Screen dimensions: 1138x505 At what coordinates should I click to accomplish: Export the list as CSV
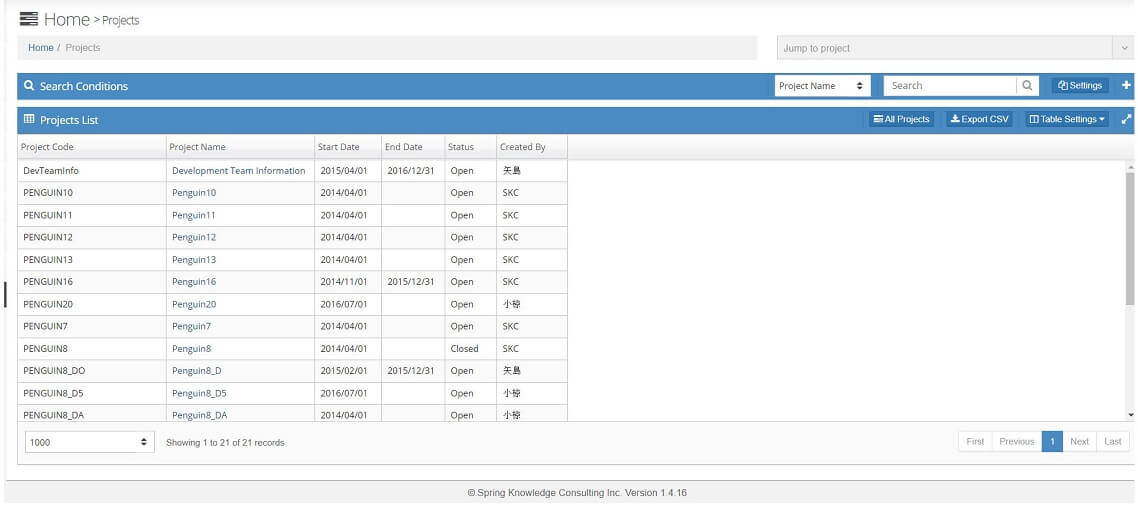coord(979,119)
